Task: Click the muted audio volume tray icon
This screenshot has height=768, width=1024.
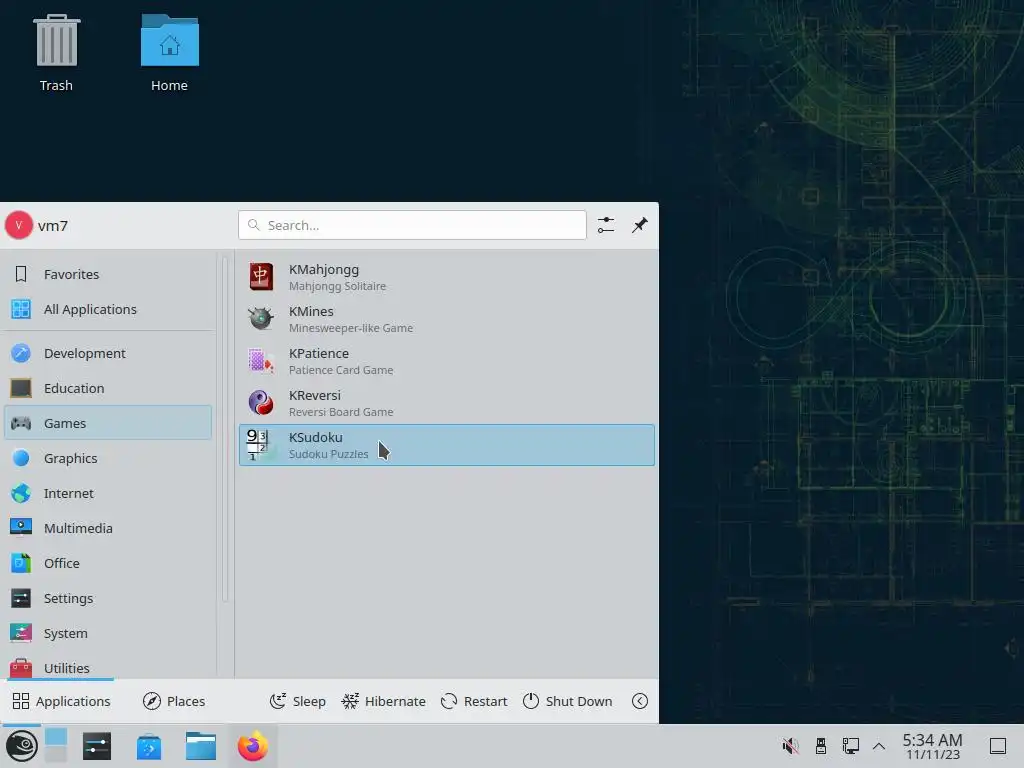Action: tap(790, 746)
